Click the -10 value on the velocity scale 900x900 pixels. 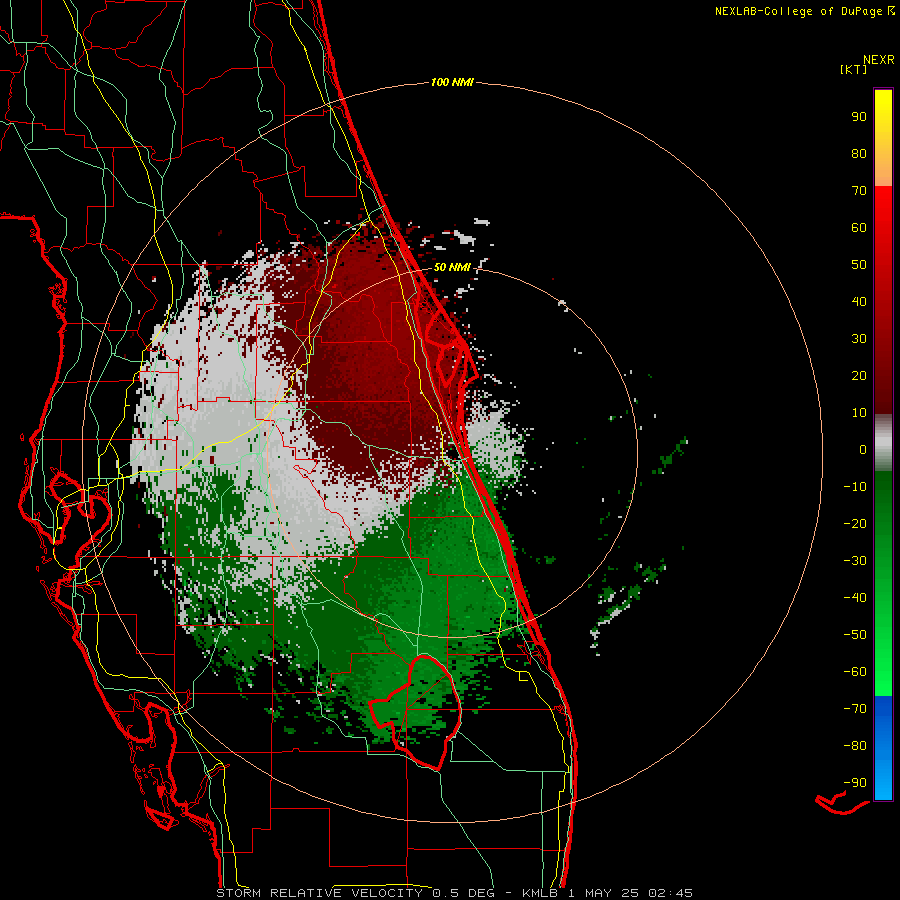click(855, 487)
